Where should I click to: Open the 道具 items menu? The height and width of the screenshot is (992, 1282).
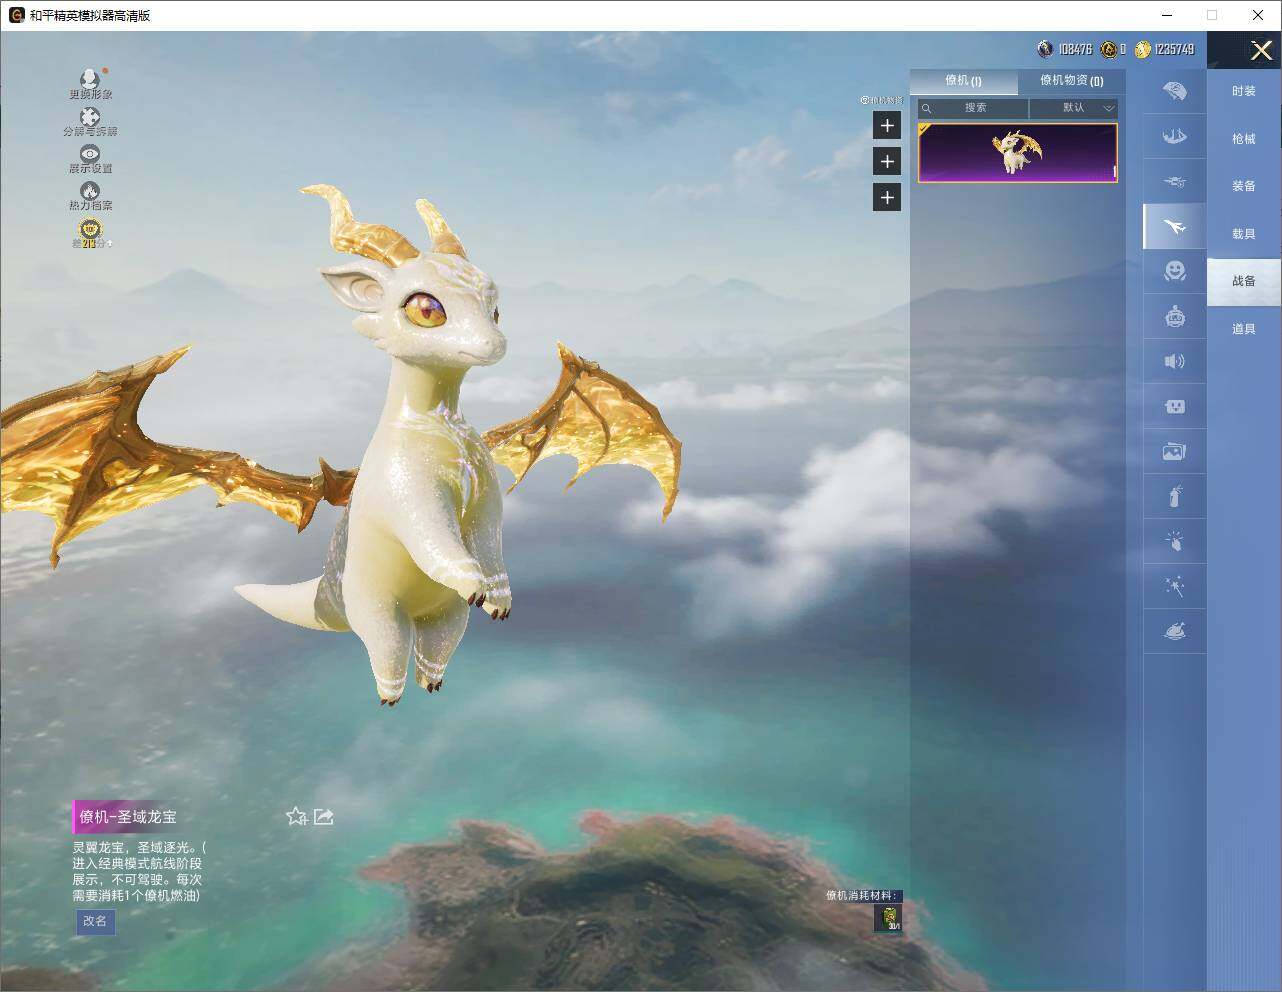pyautogui.click(x=1244, y=329)
